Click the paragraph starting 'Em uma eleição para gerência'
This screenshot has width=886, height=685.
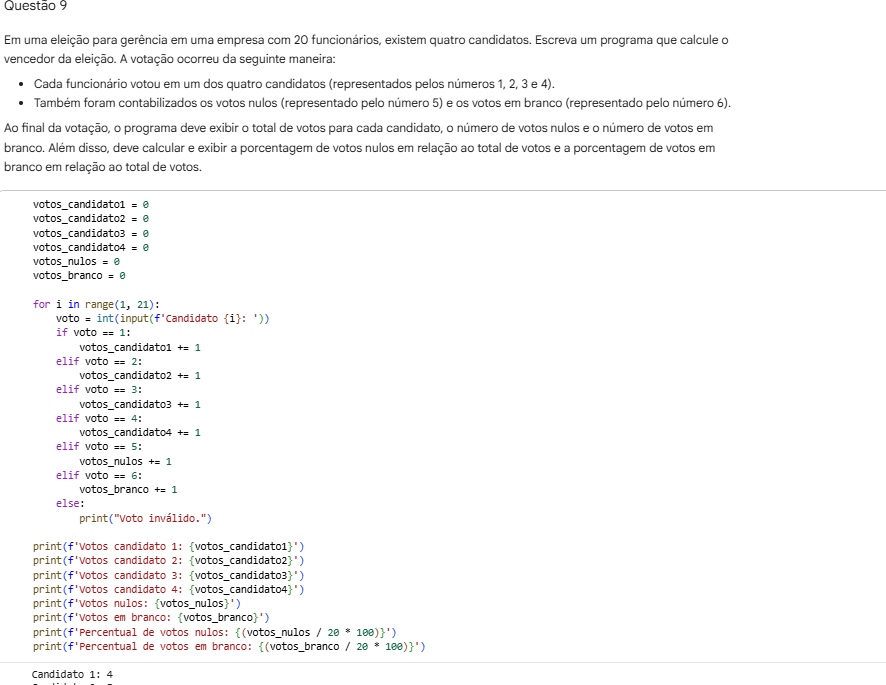366,49
